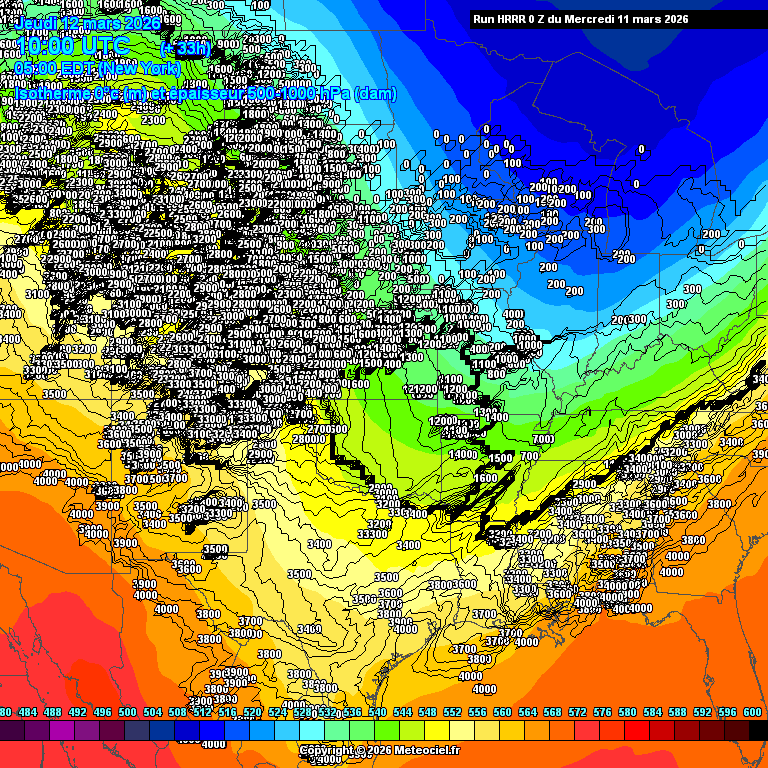This screenshot has width=768, height=768.
Task: Click the 05:00 EDT (New York) label
Action: click(x=98, y=69)
